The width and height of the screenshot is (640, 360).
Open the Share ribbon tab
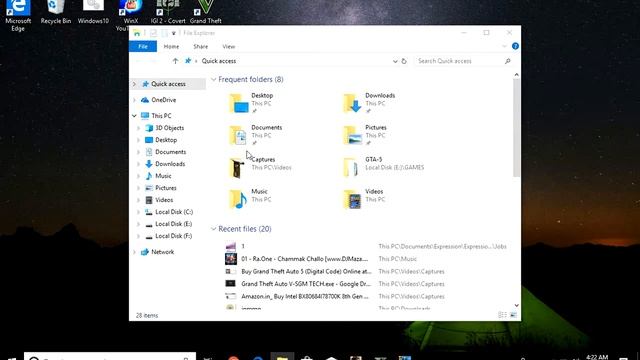click(200, 47)
